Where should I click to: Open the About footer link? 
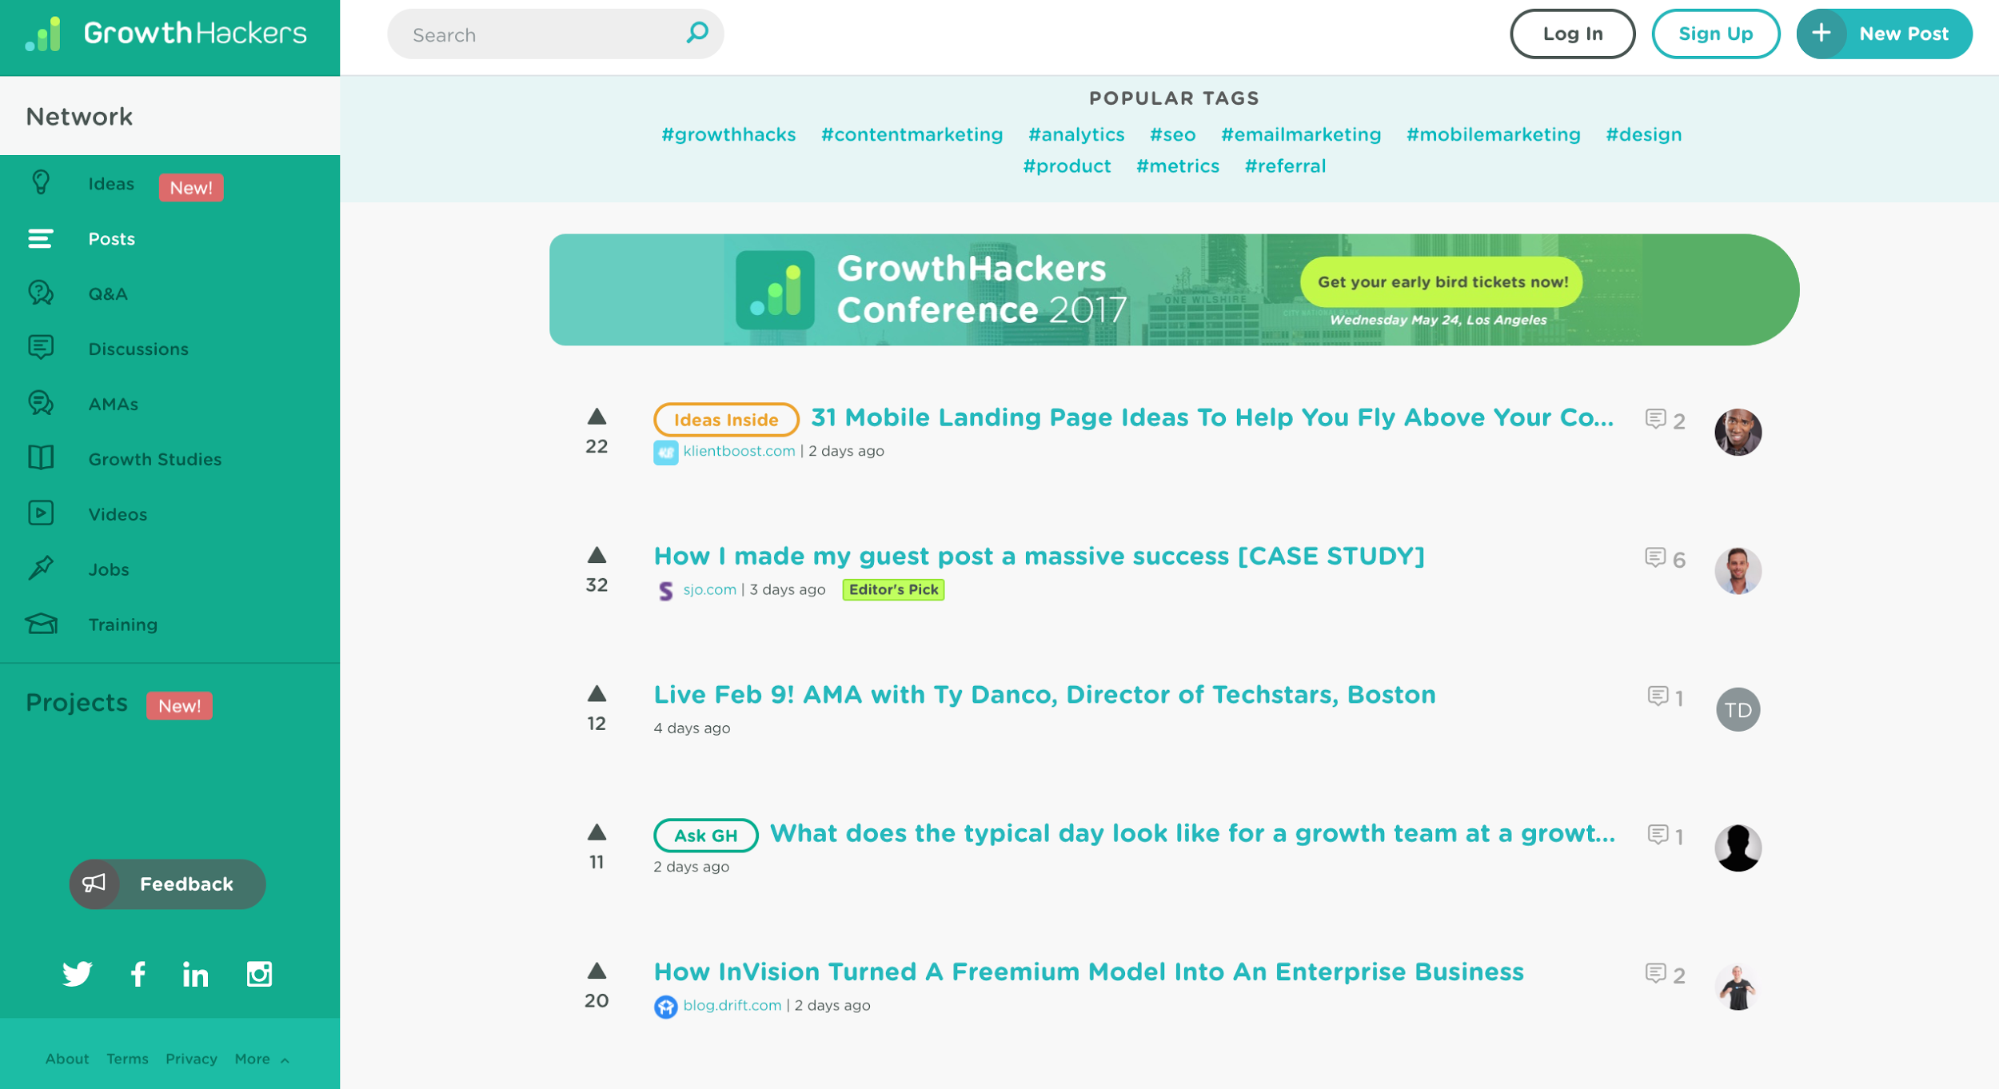coord(67,1059)
